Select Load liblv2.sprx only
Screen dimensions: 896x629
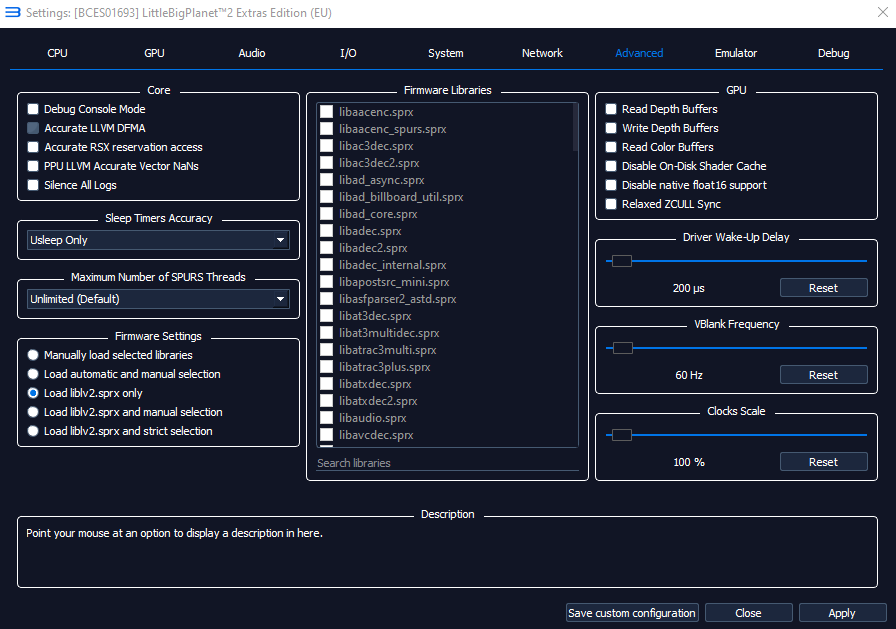(33, 393)
